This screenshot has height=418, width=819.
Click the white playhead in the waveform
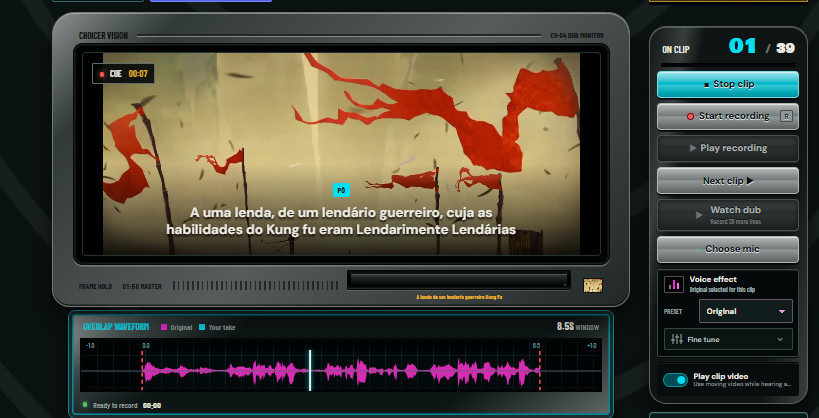click(x=310, y=370)
